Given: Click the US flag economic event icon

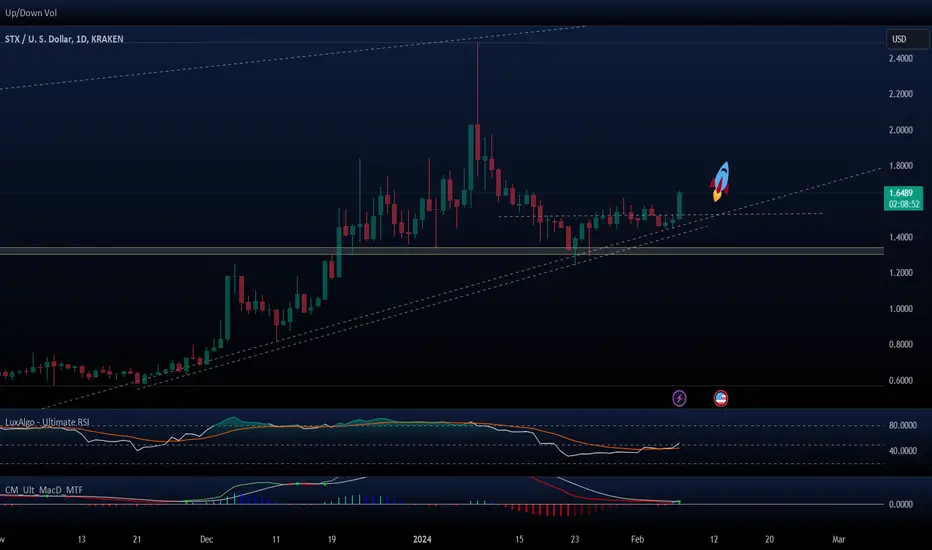Looking at the screenshot, I should coord(720,398).
